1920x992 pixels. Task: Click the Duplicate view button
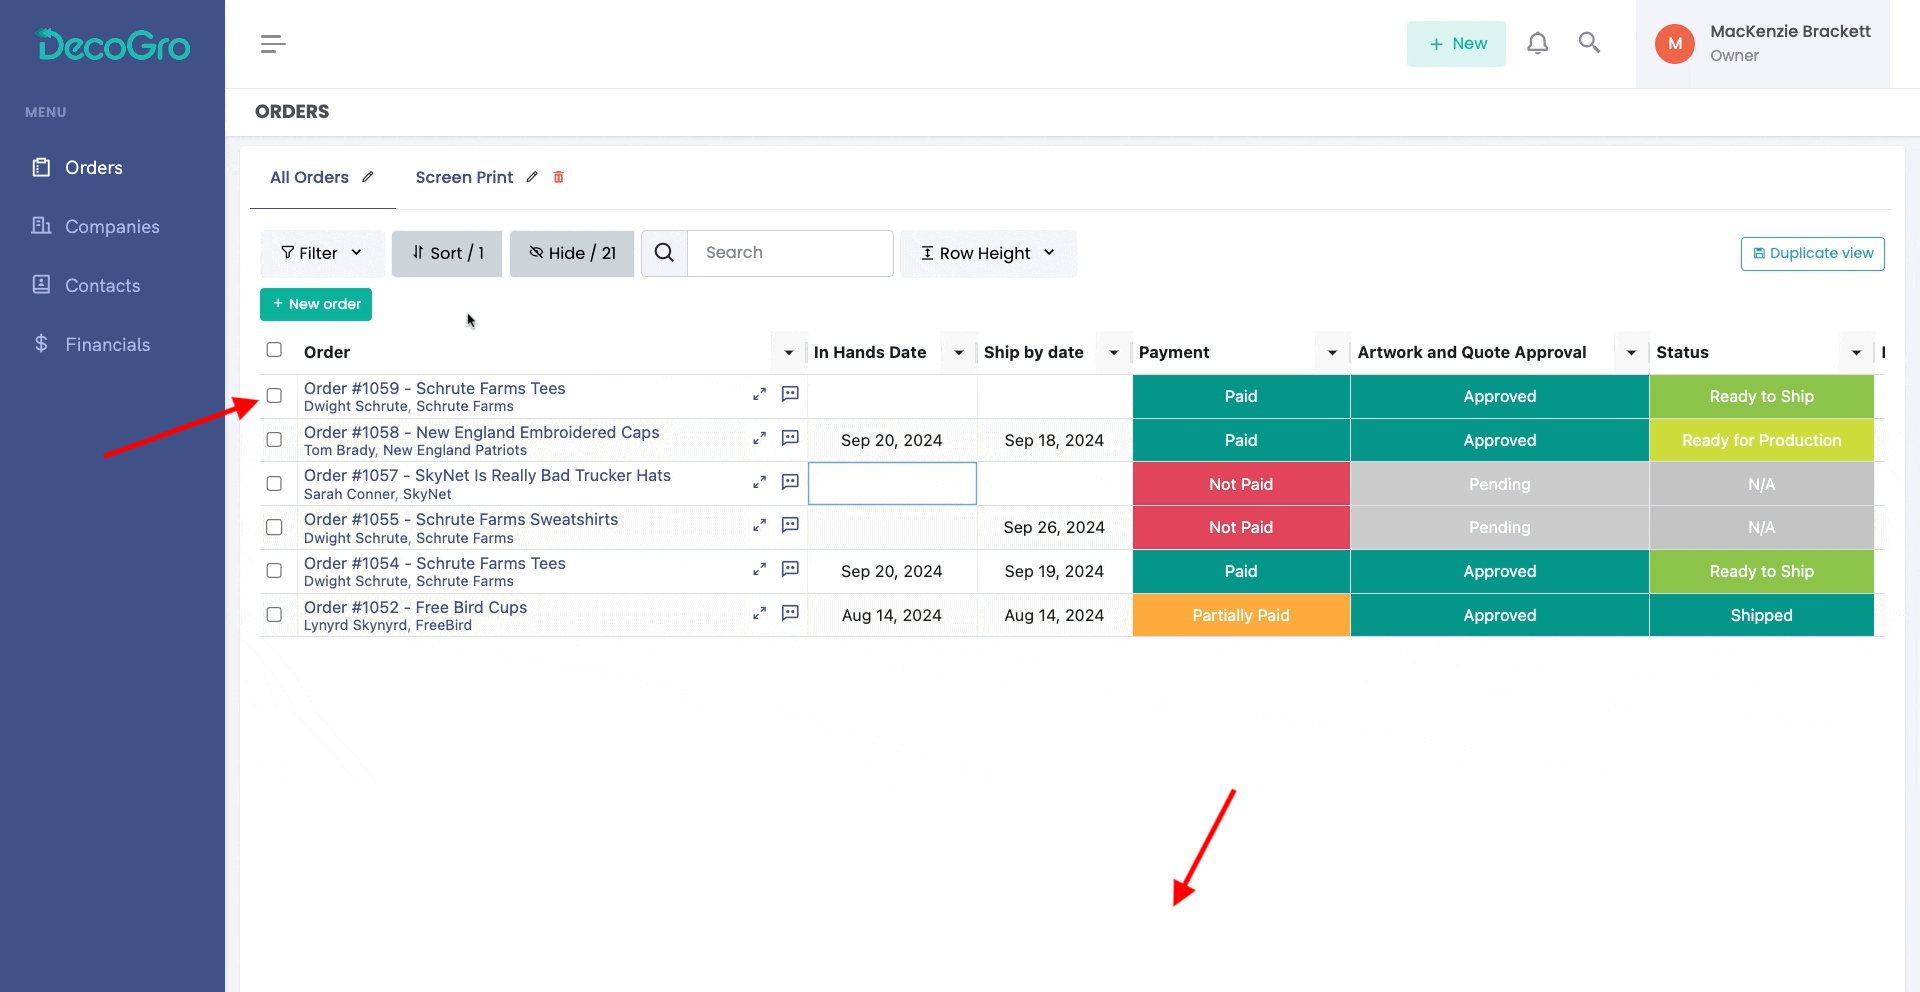[x=1812, y=253]
